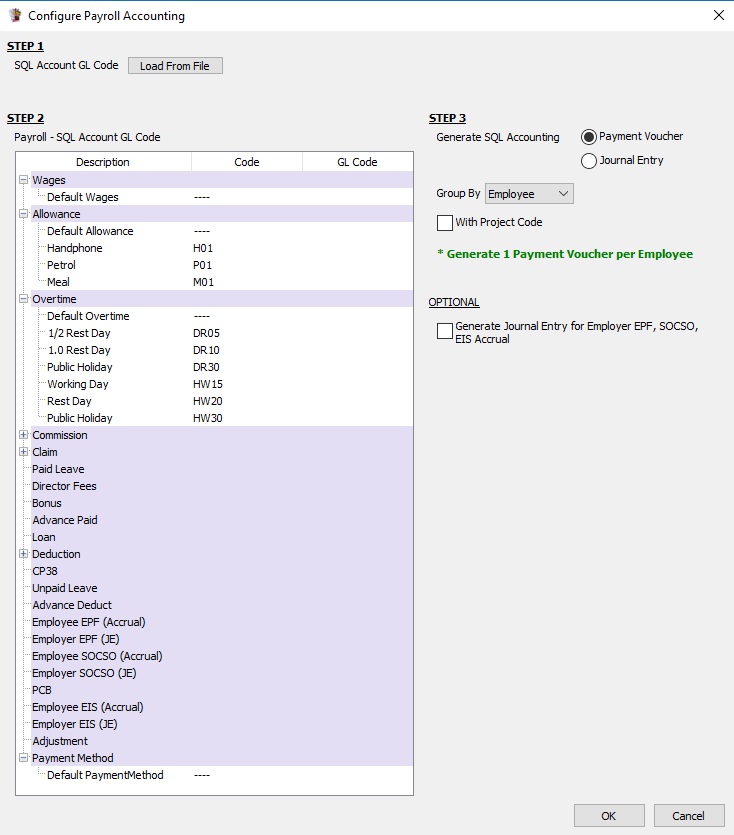Image resolution: width=734 pixels, height=835 pixels.
Task: Confirm settings with OK
Action: point(608,815)
